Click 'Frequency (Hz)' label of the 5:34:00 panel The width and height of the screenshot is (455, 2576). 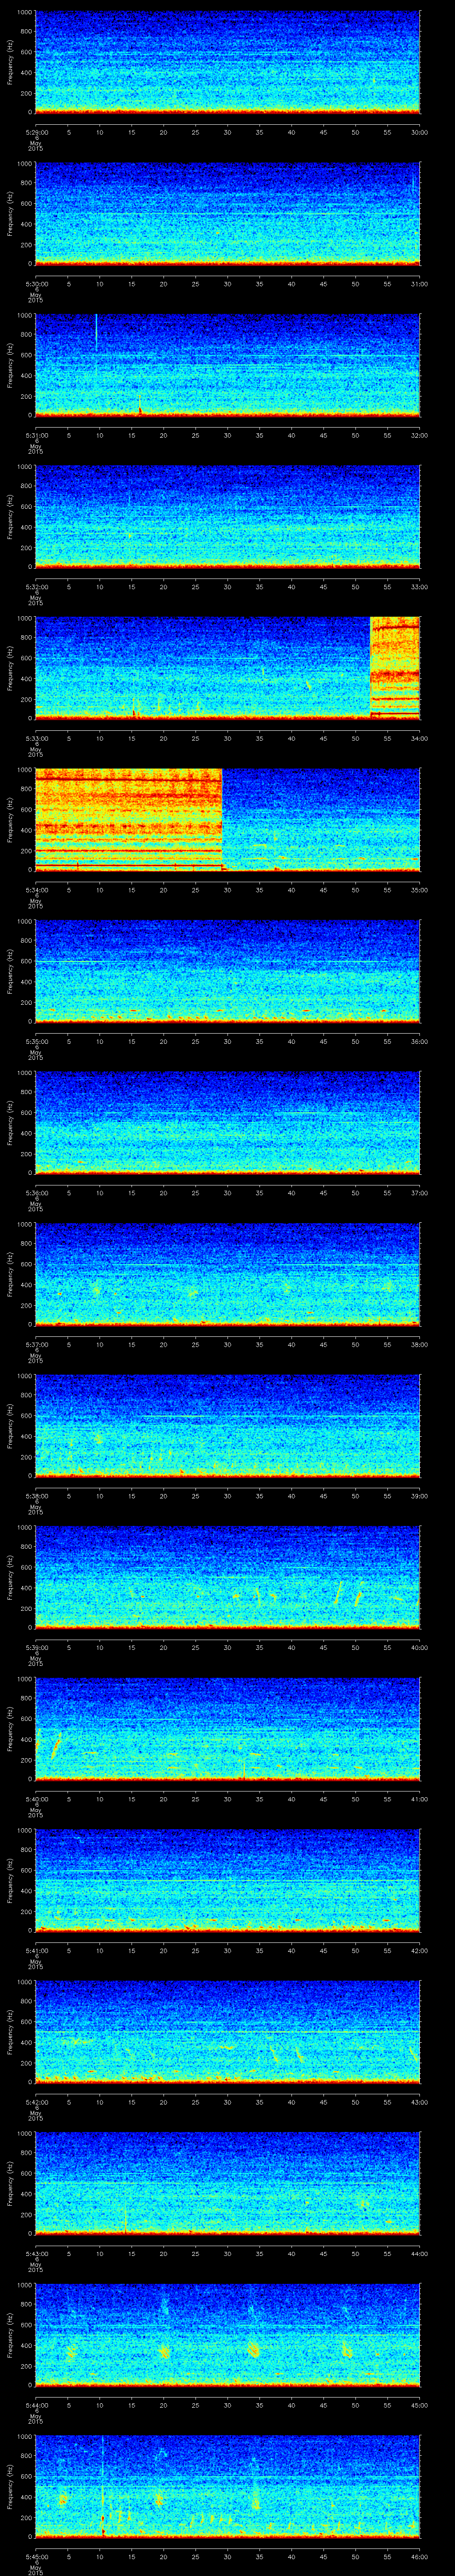(x=10, y=819)
